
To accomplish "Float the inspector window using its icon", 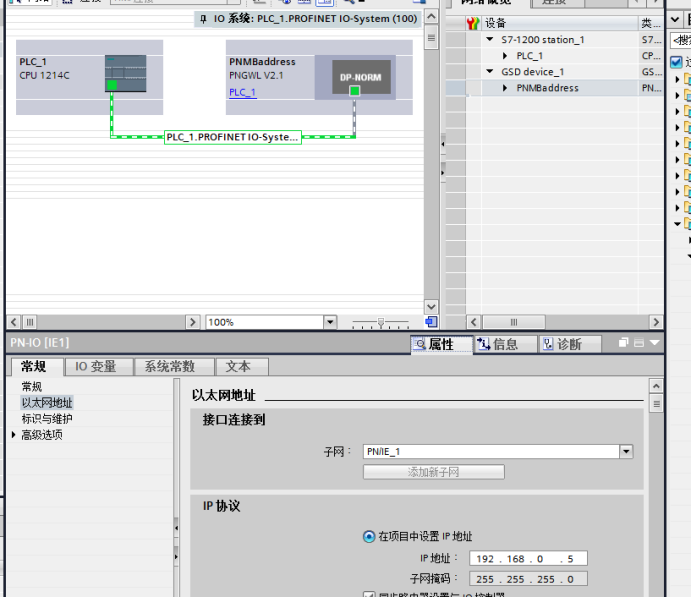I will (x=623, y=343).
